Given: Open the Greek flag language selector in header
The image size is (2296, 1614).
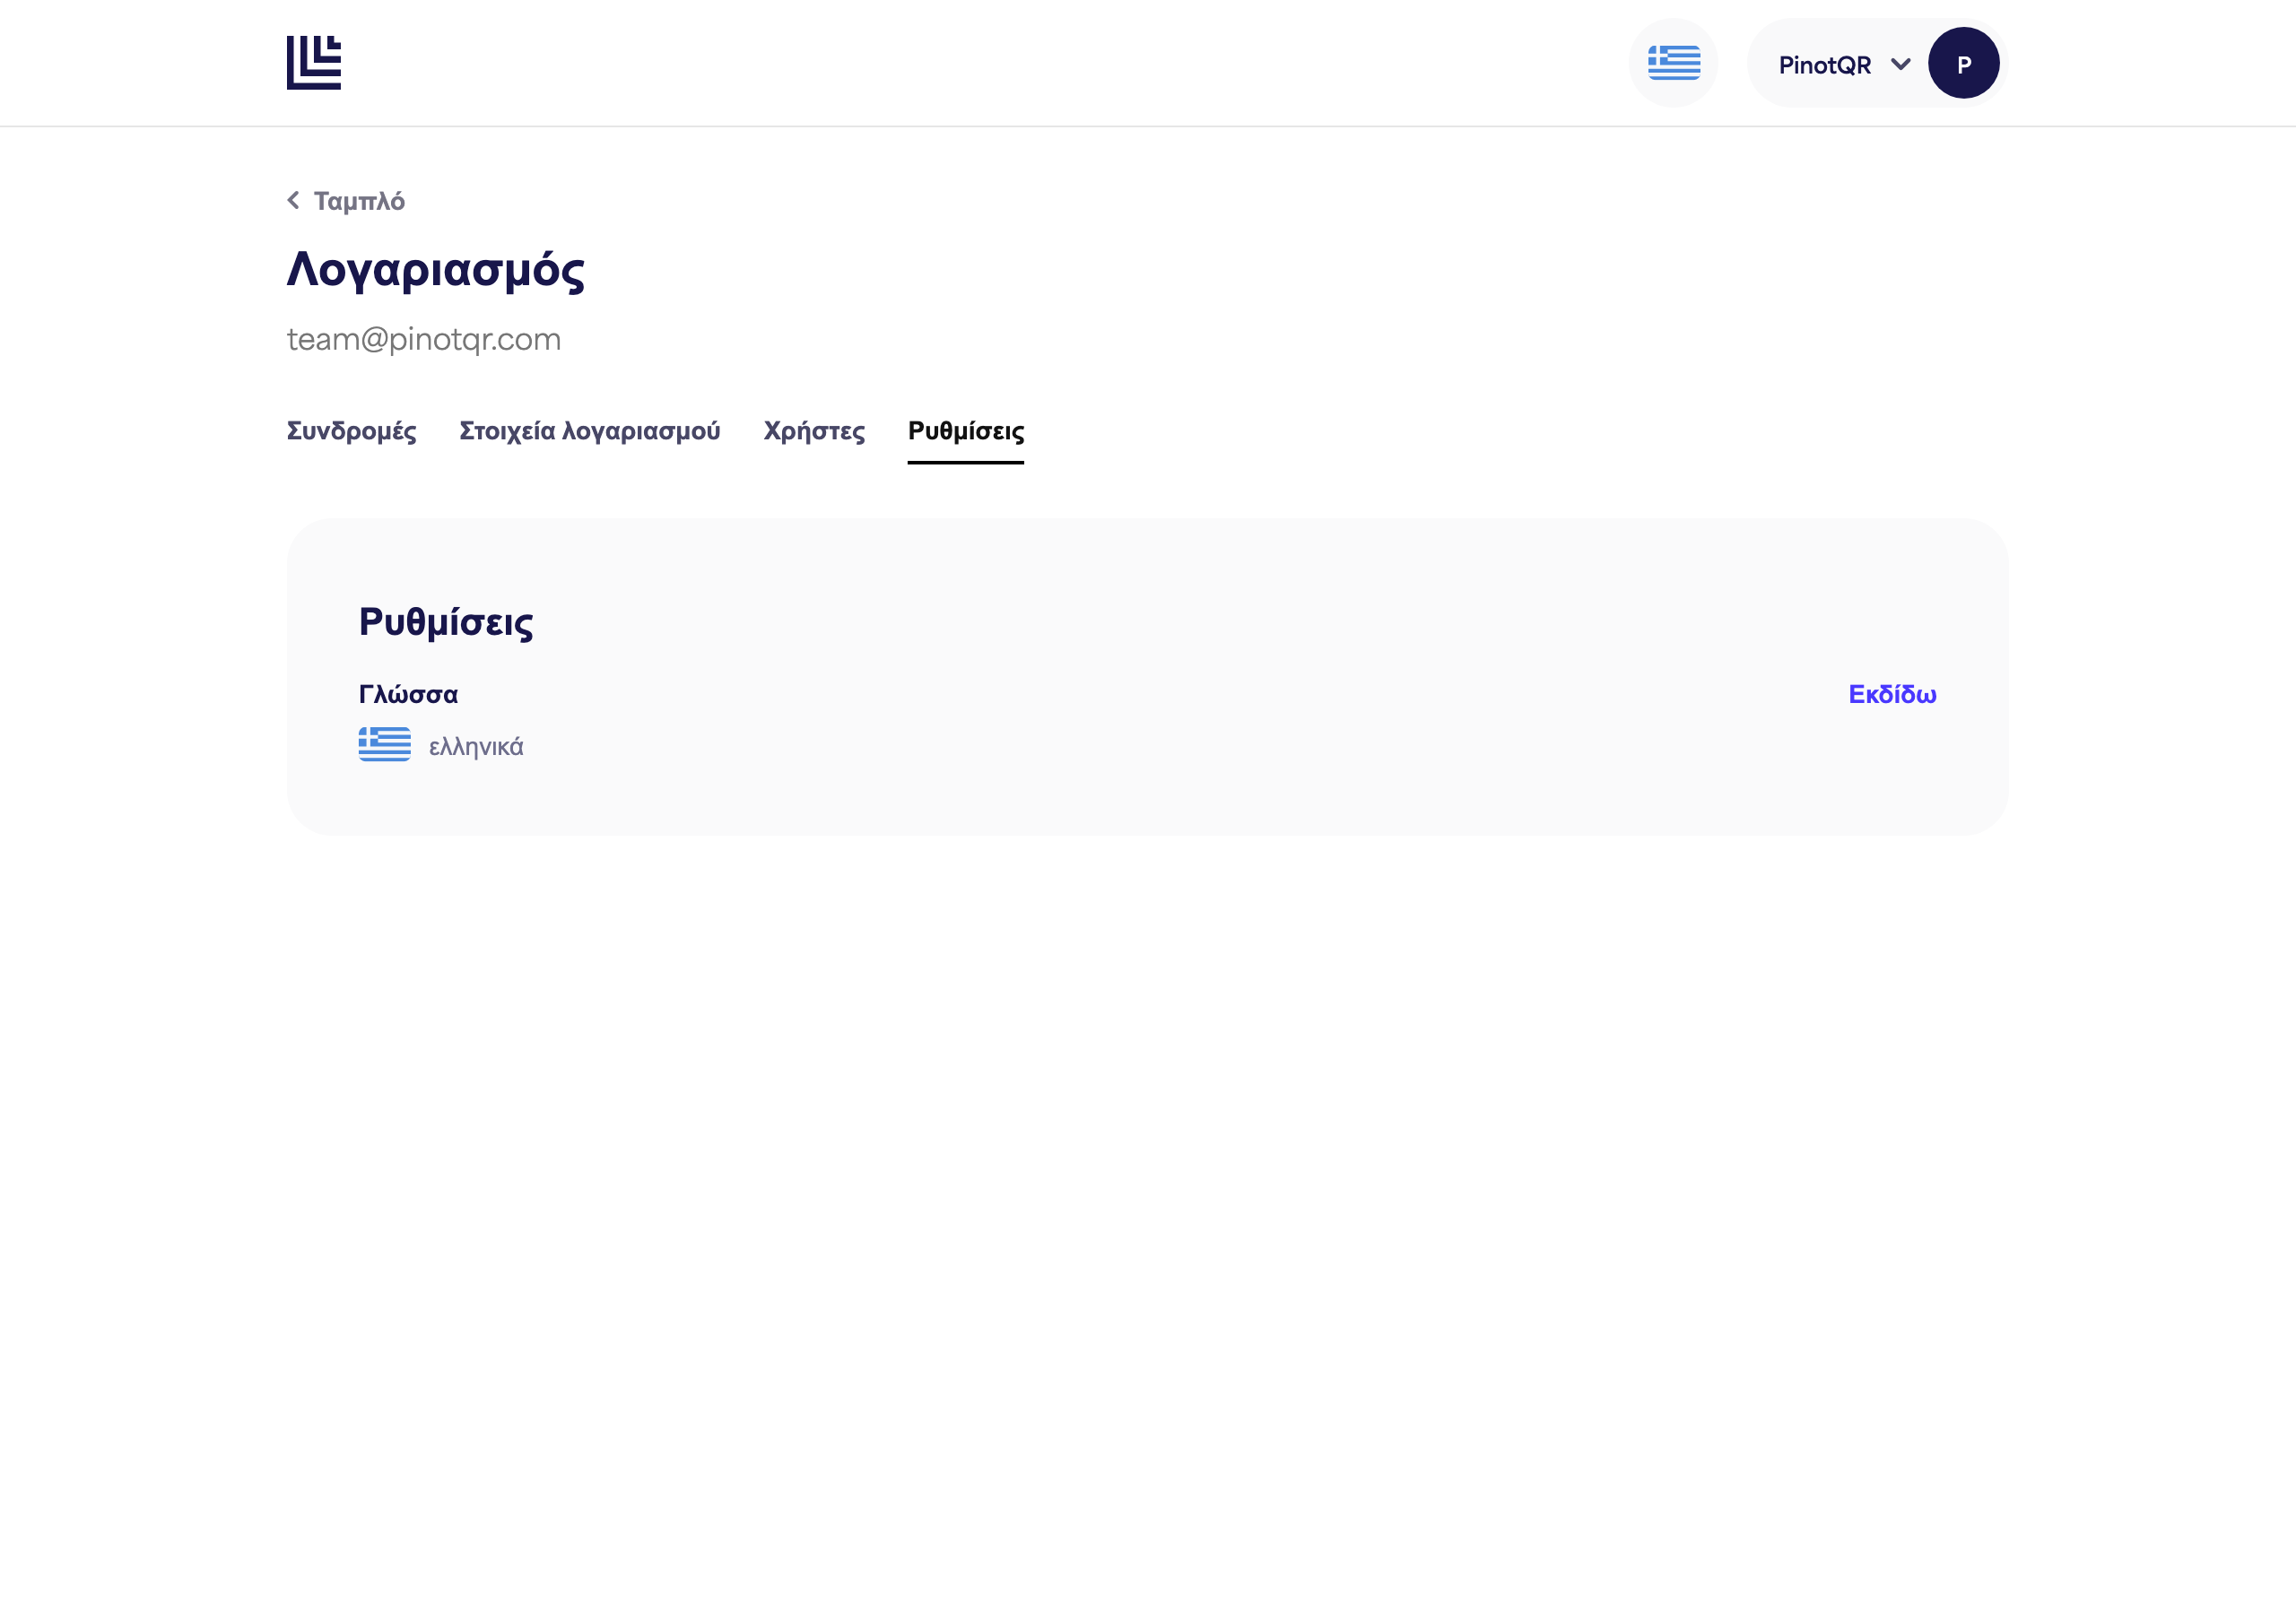Looking at the screenshot, I should (x=1673, y=63).
